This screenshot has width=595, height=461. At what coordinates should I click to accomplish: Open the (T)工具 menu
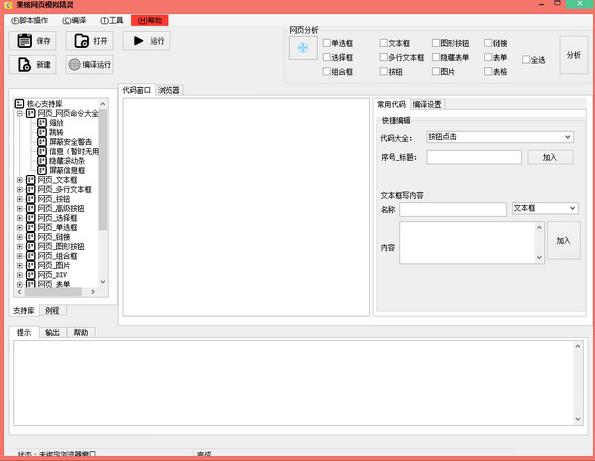pyautogui.click(x=112, y=20)
